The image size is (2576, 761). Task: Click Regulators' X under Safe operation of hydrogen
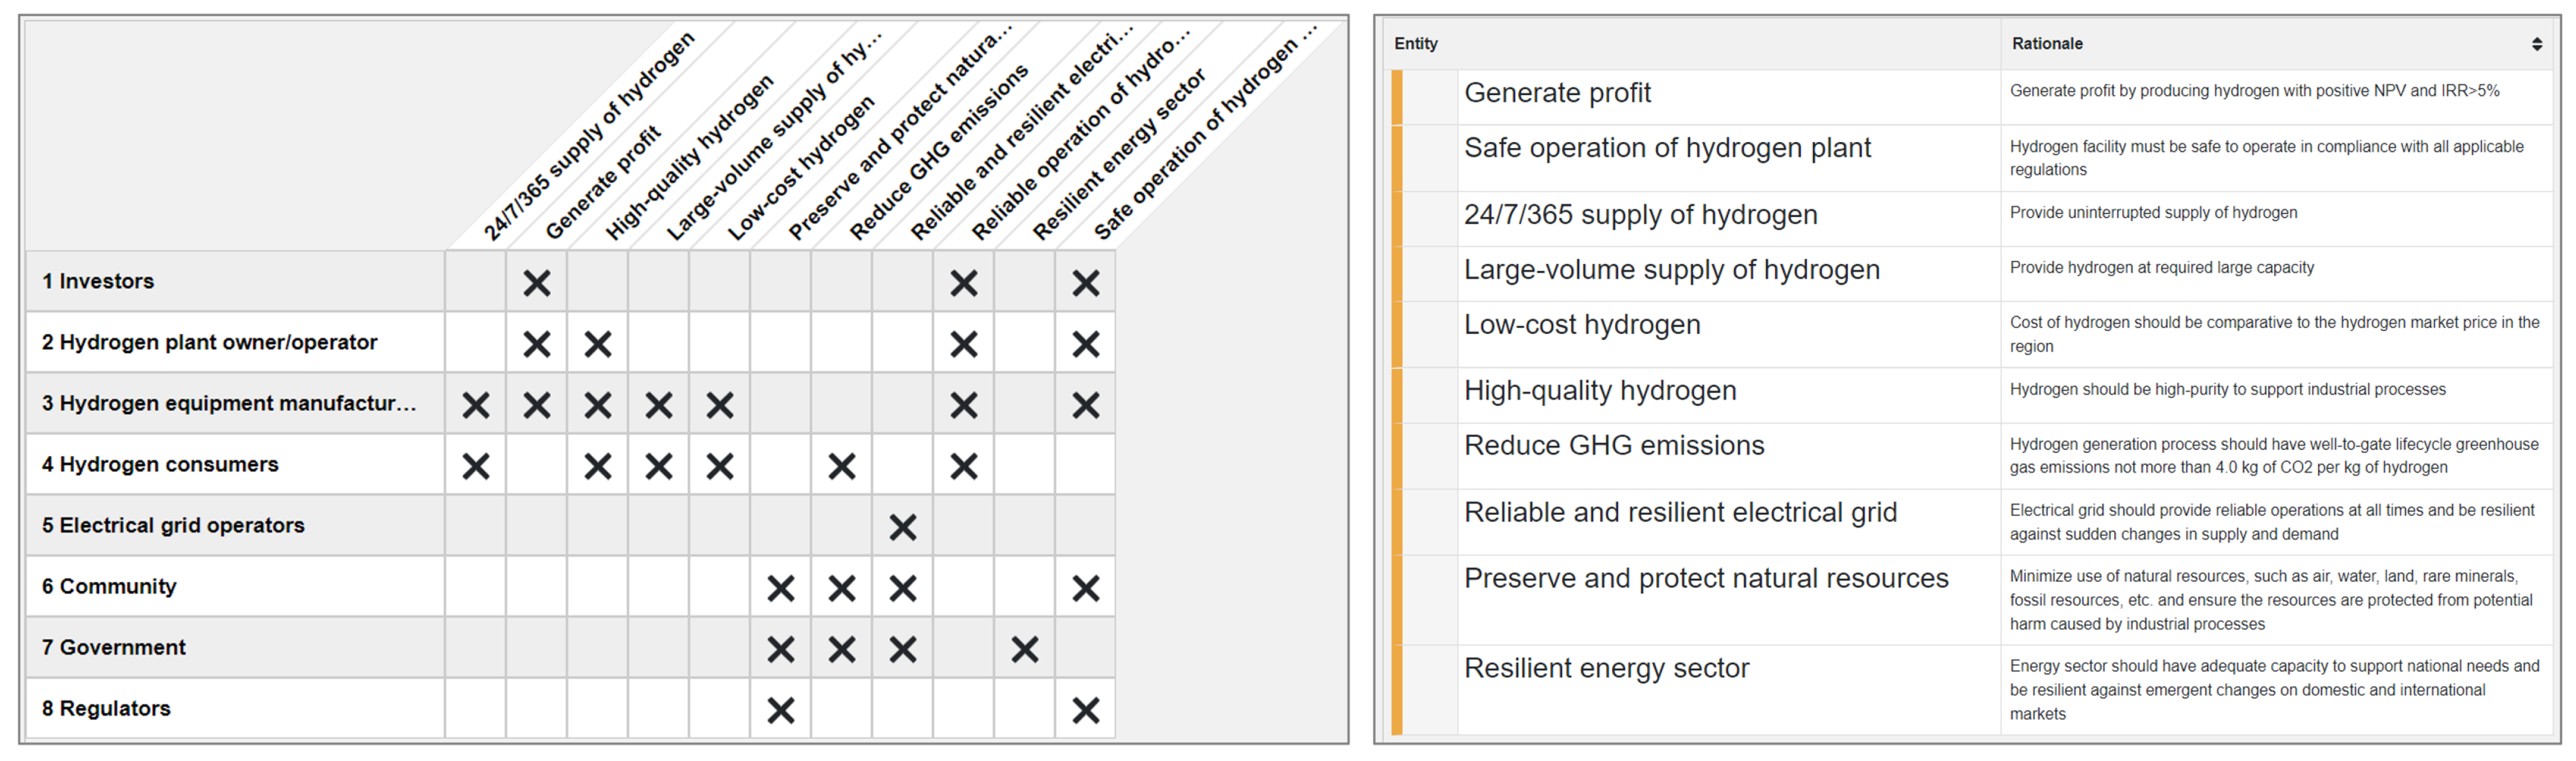point(1086,710)
